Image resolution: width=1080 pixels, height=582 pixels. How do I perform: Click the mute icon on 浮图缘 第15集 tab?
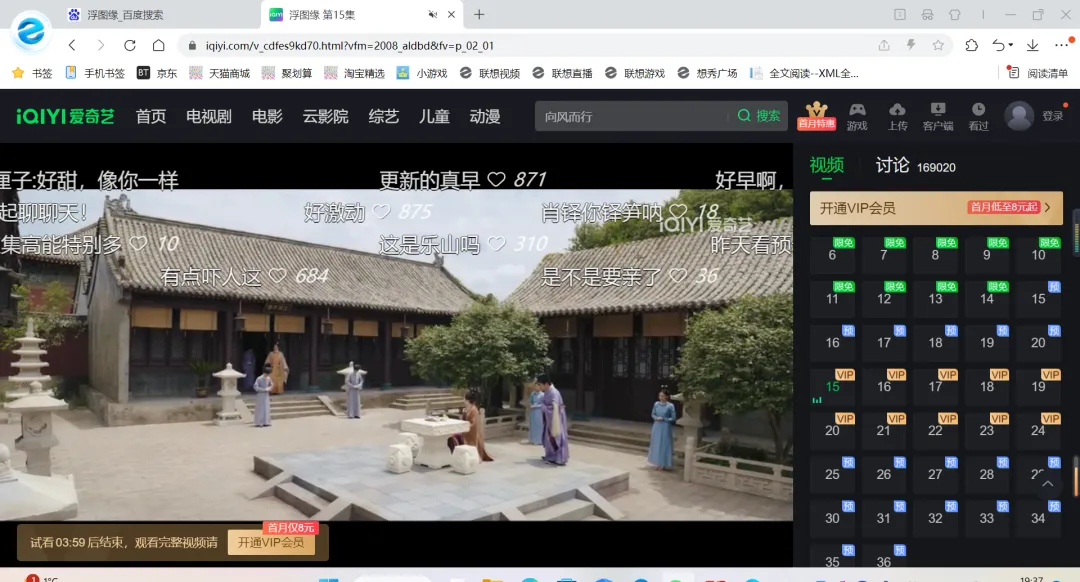pyautogui.click(x=433, y=14)
